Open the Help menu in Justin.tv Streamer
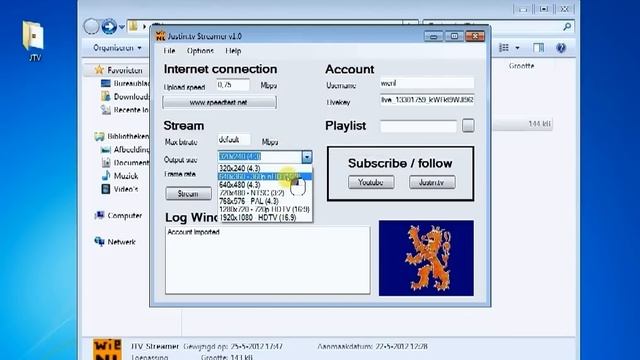The height and width of the screenshot is (360, 640). 233,51
